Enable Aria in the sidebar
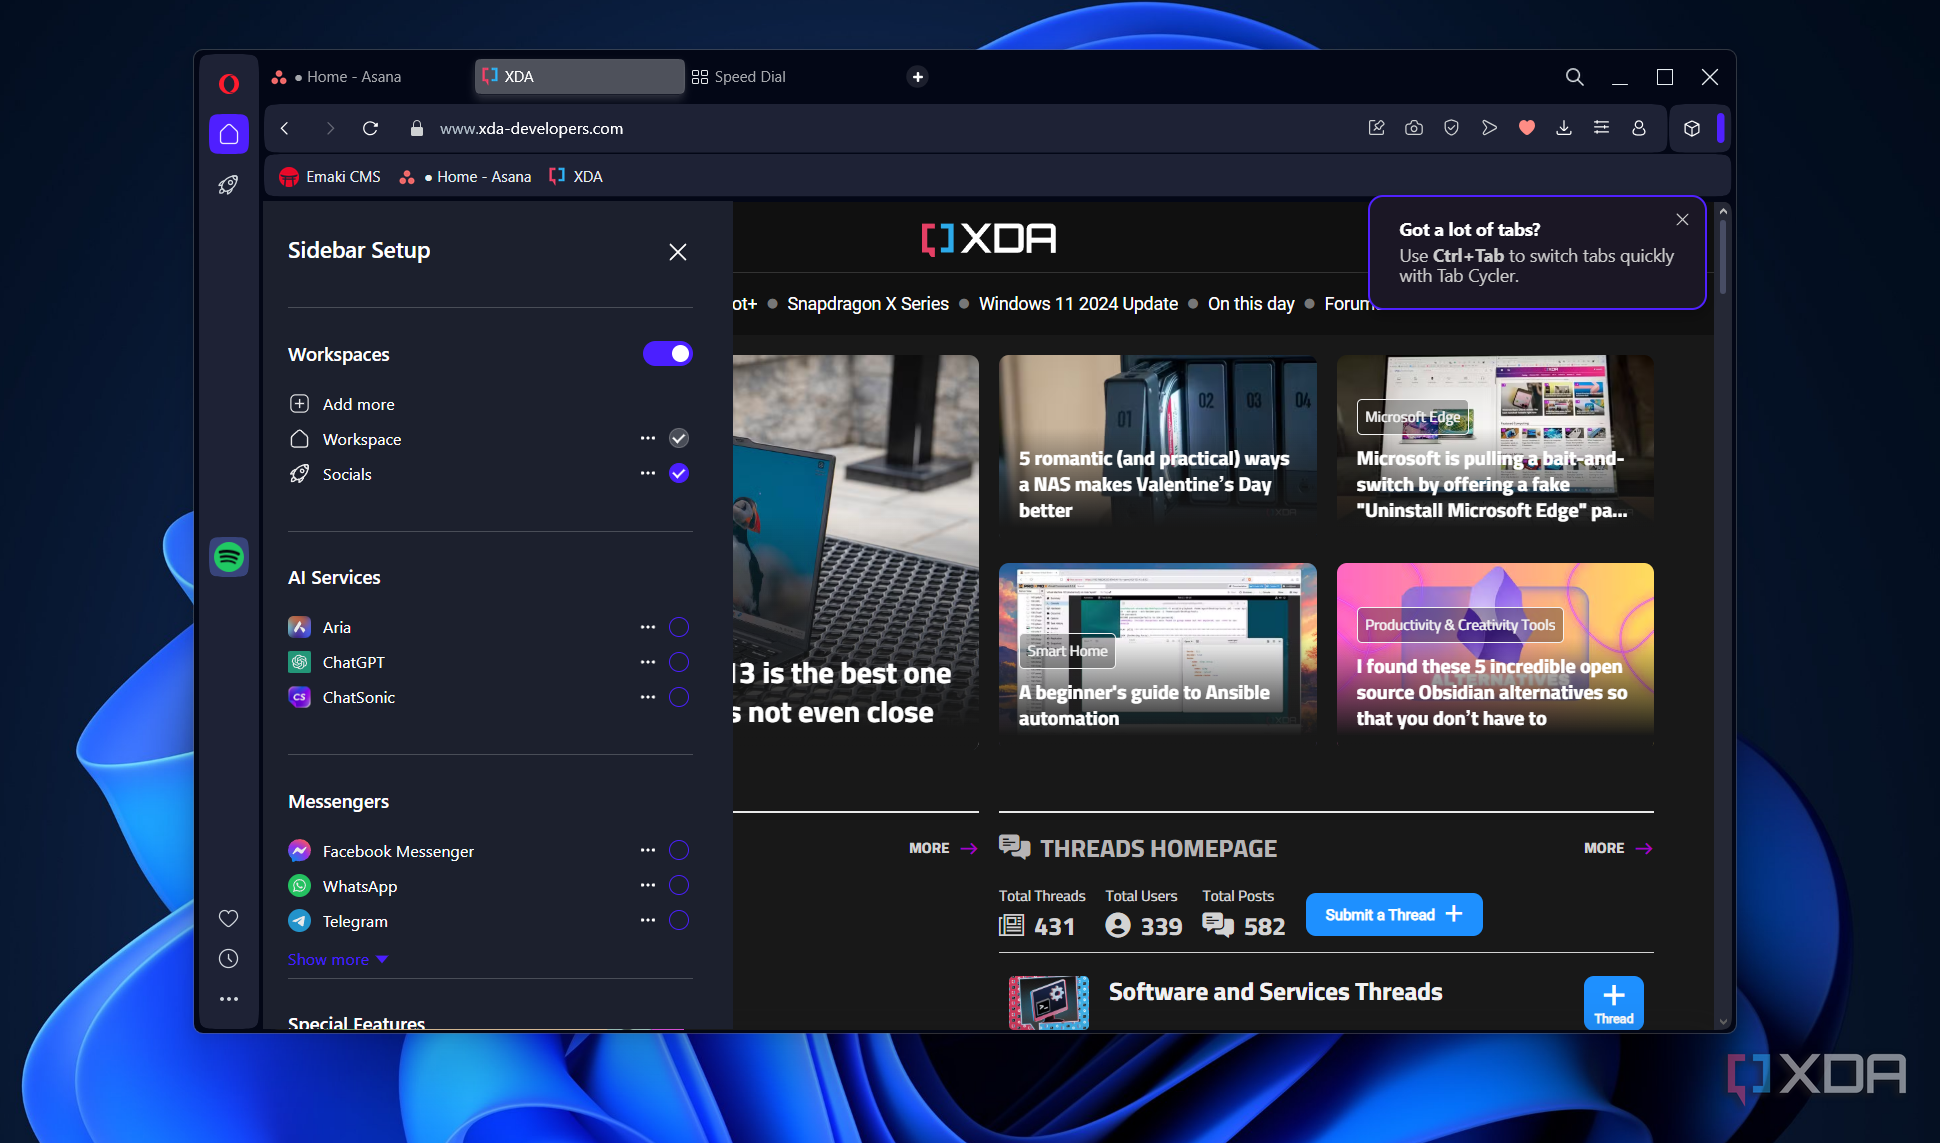Screen dimensions: 1940x1143 pos(679,627)
